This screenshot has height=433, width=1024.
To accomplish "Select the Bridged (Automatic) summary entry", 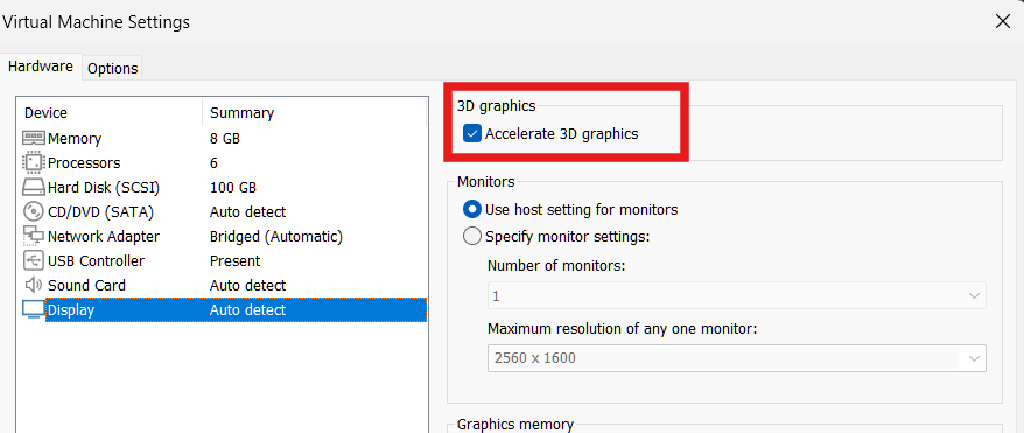I will (x=276, y=236).
